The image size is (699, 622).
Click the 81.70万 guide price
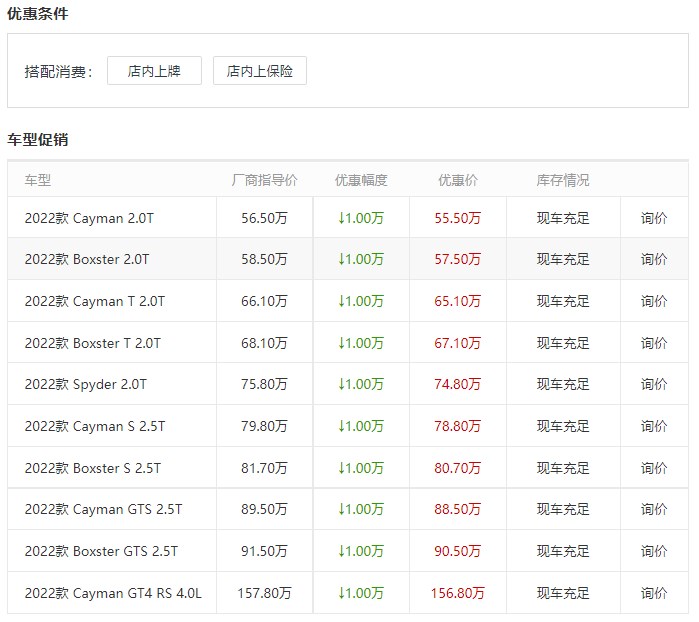pyautogui.click(x=264, y=468)
